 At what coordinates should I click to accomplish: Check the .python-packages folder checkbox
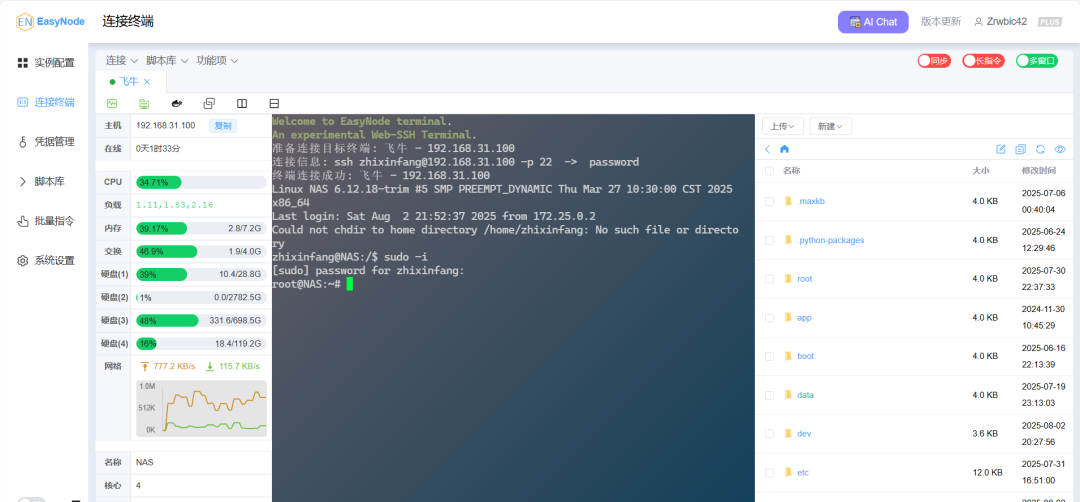click(x=769, y=240)
